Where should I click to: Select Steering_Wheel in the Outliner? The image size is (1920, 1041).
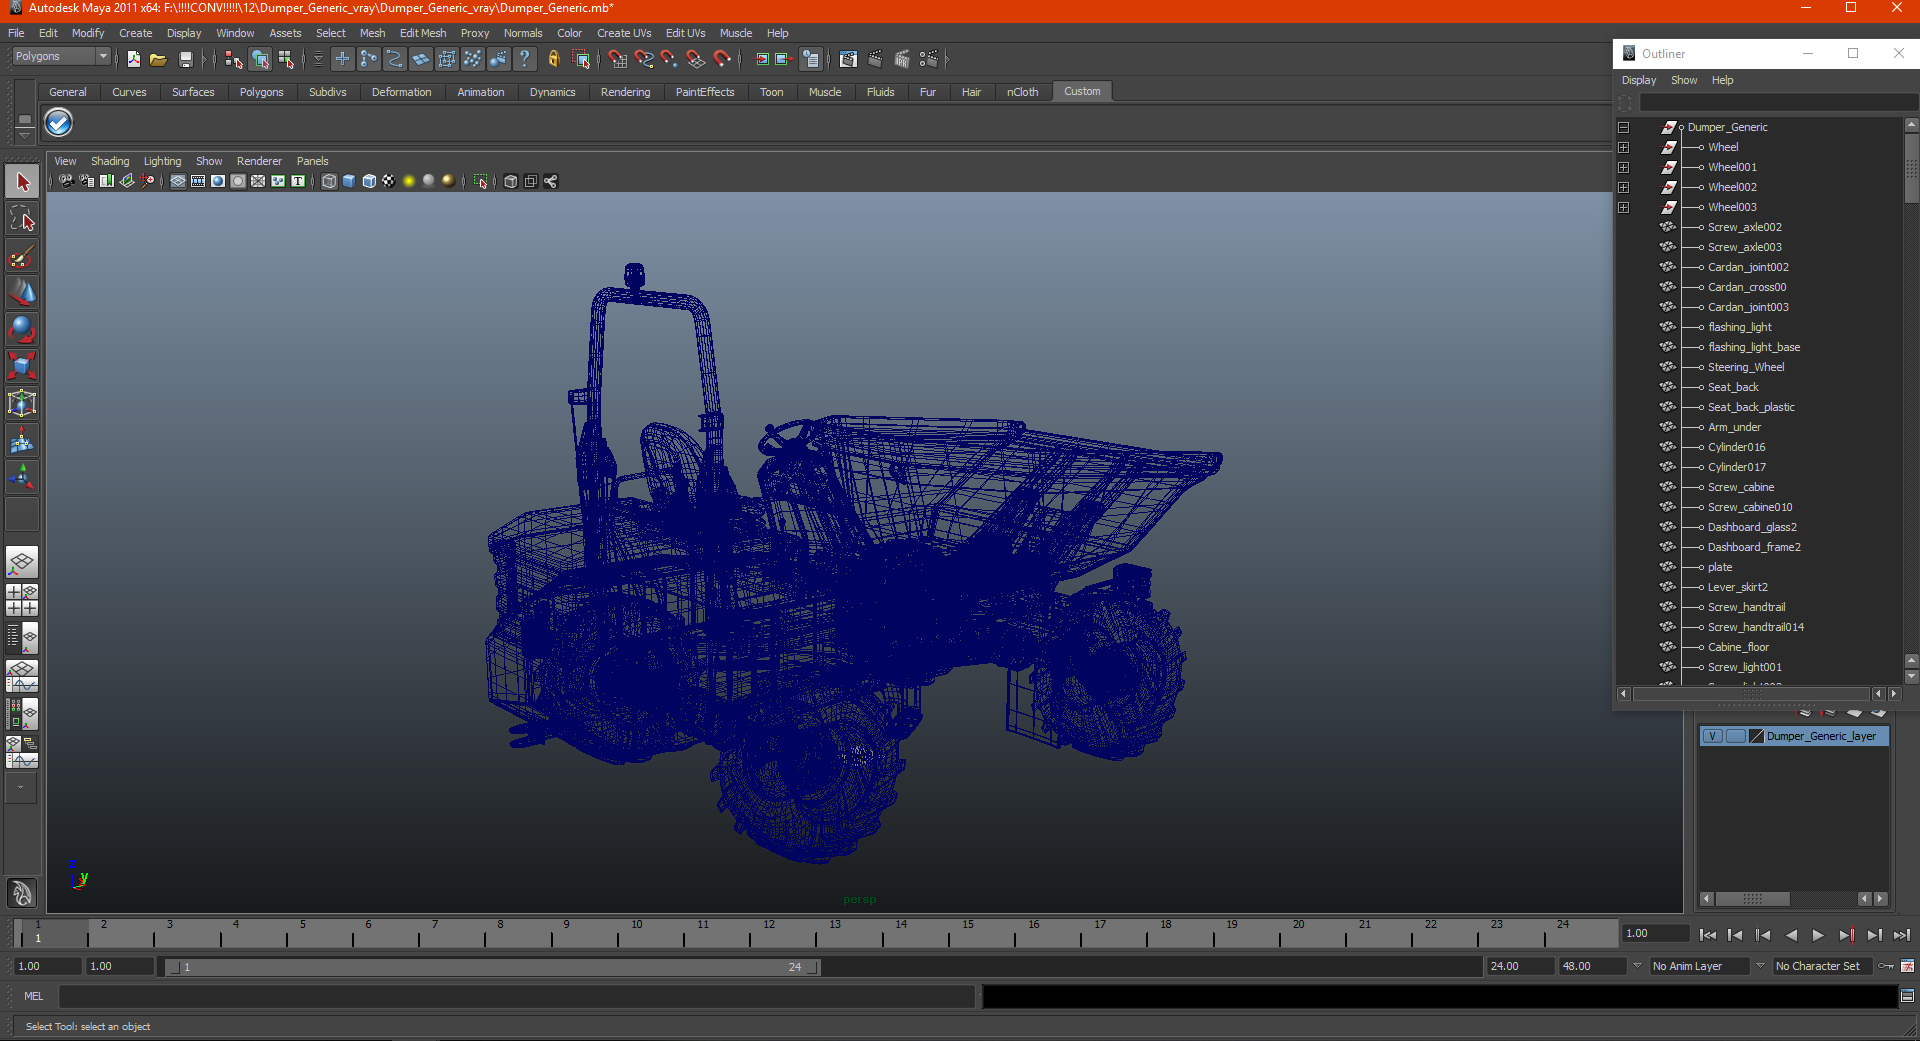(1745, 367)
